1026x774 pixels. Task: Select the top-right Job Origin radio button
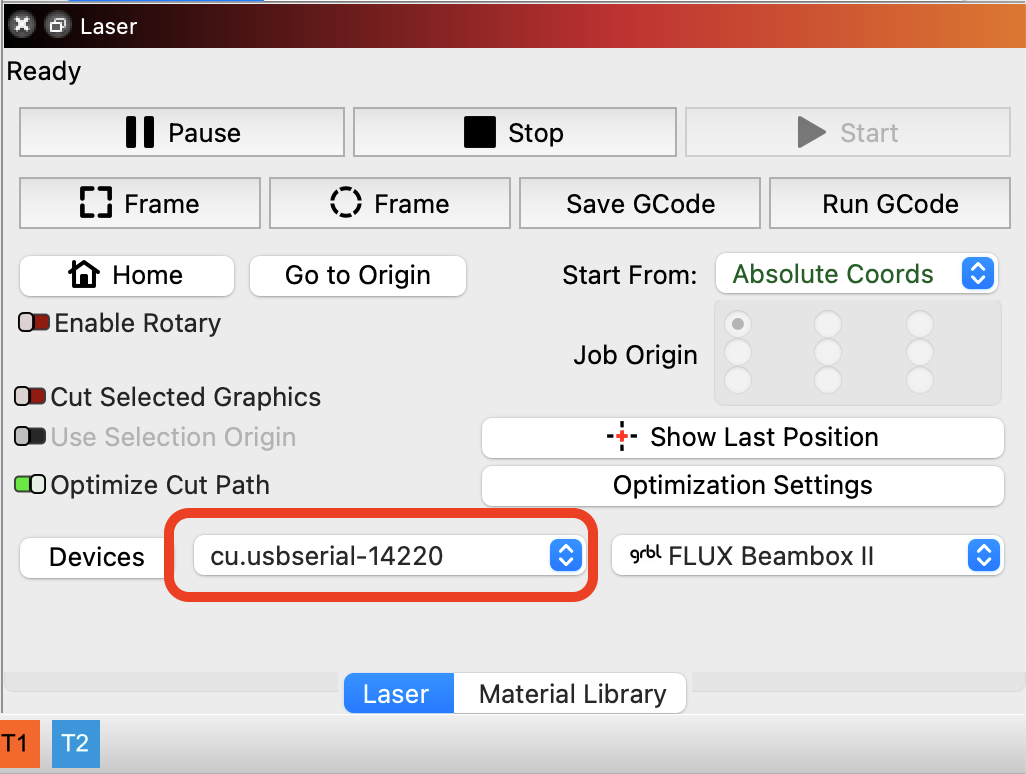coord(919,324)
